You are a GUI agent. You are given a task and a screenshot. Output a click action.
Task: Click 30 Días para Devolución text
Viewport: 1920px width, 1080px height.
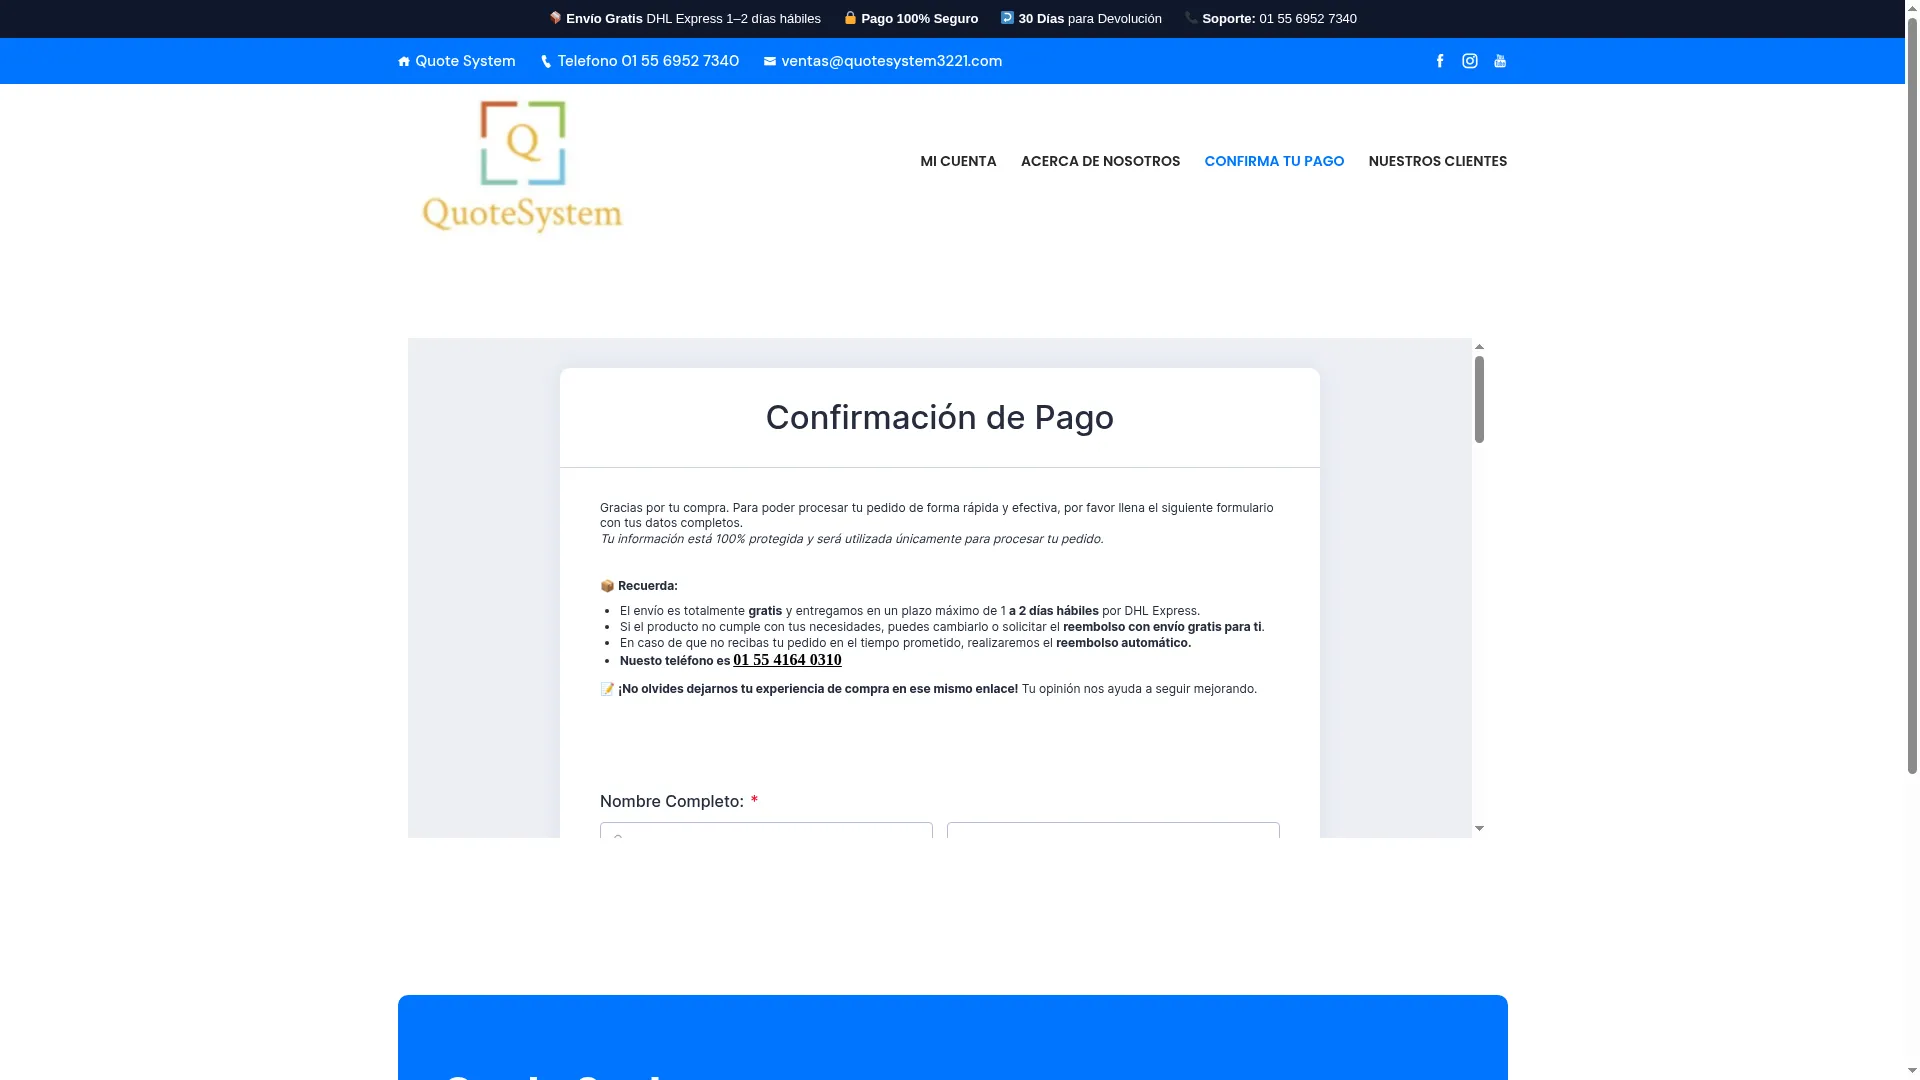tap(1090, 19)
